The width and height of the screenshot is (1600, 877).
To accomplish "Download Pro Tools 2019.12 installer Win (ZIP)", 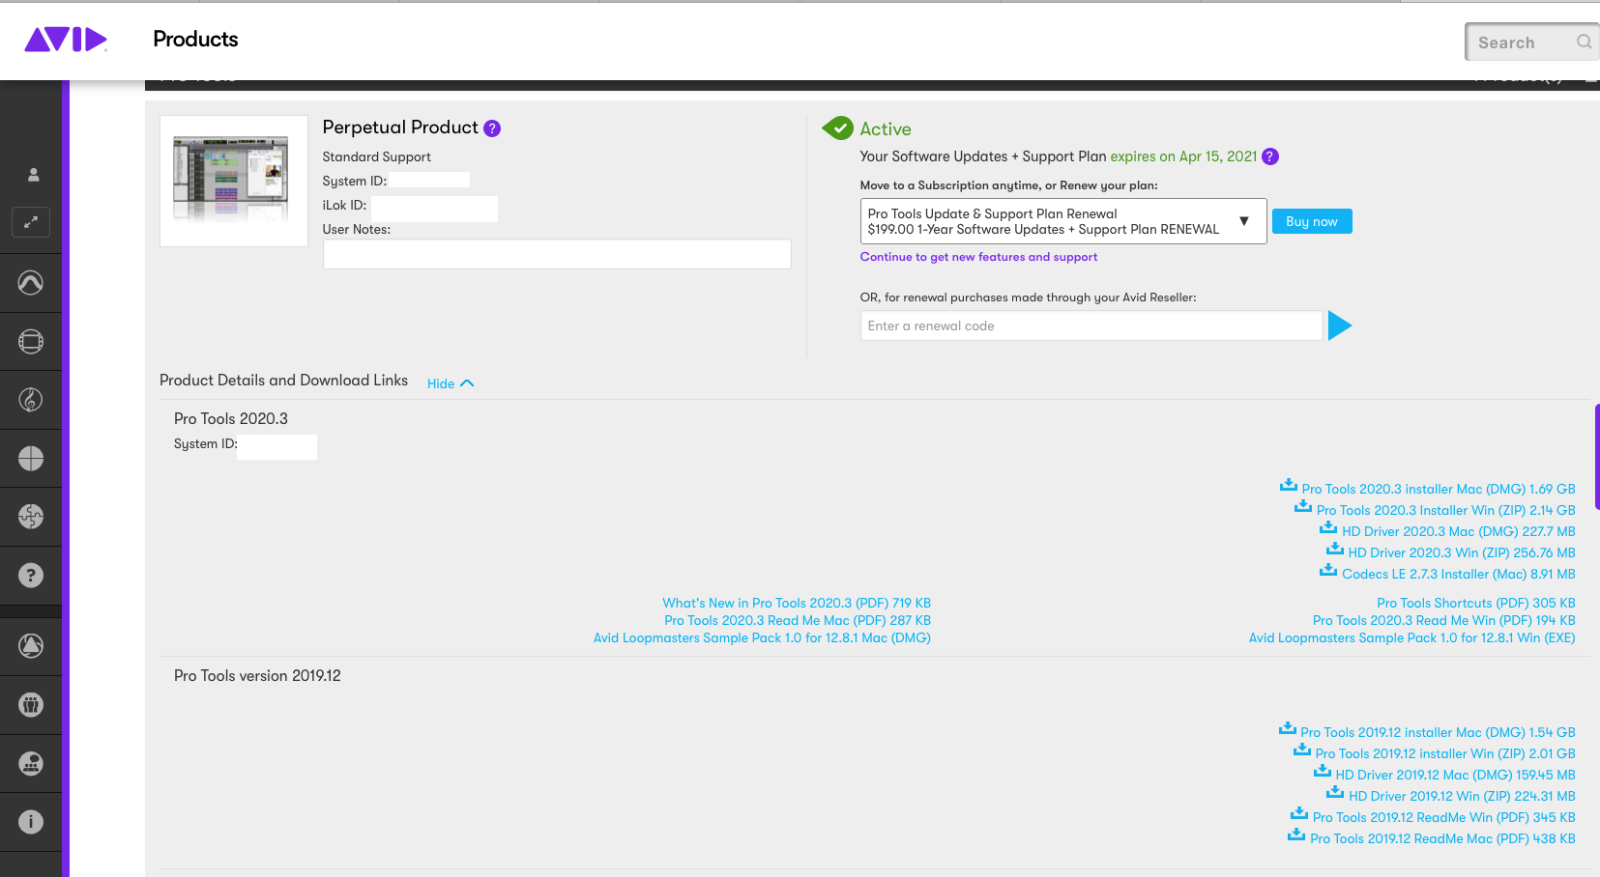I will [x=1445, y=754].
